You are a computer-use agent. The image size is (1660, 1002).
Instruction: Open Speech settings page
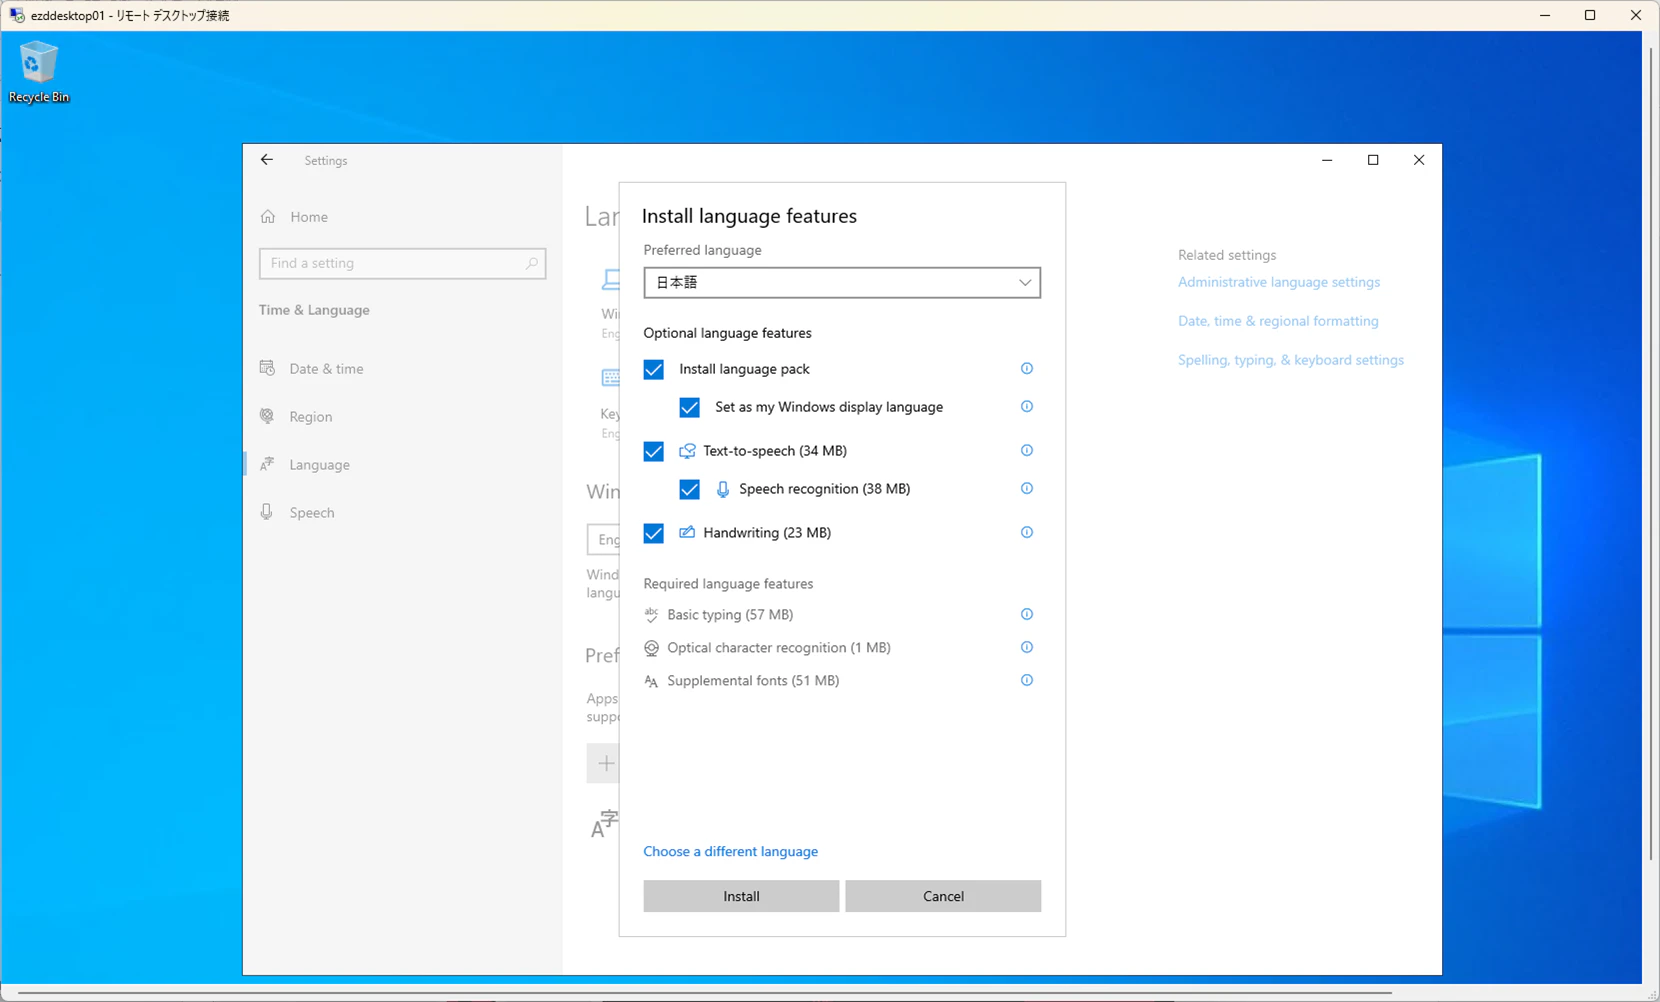coord(403,513)
